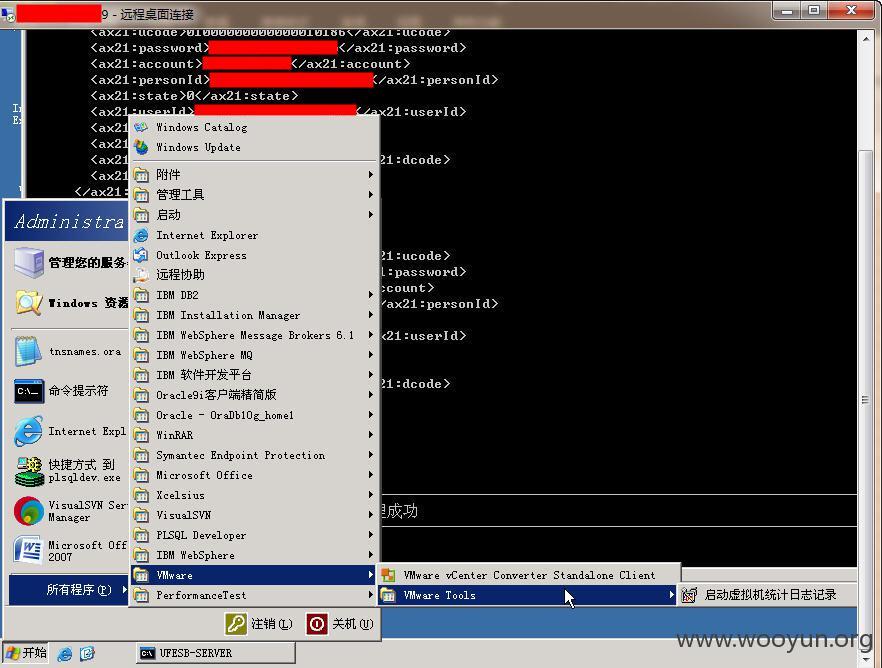882x668 pixels.
Task: Open the IBM WebSphere Message Brokers 6.1 entry
Action: [x=254, y=335]
